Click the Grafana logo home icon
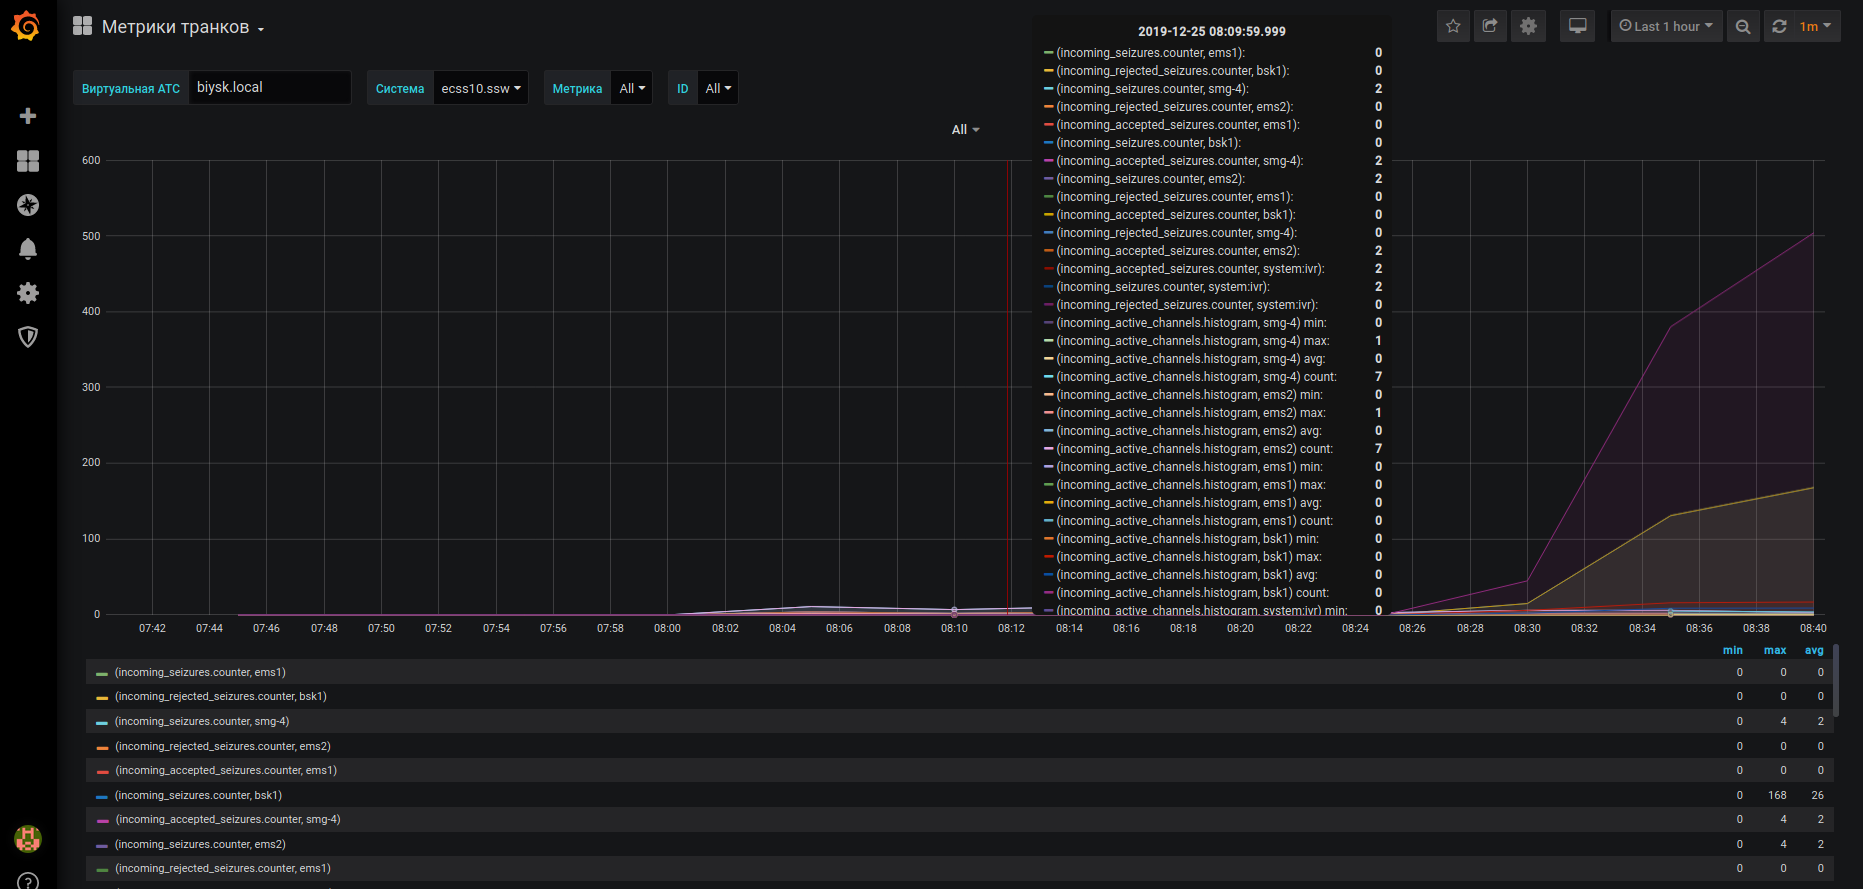 tap(27, 26)
